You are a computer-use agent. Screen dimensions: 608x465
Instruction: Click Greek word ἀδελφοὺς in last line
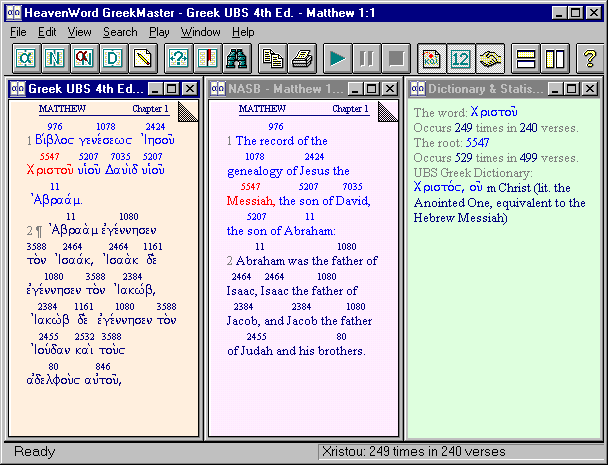click(x=53, y=380)
